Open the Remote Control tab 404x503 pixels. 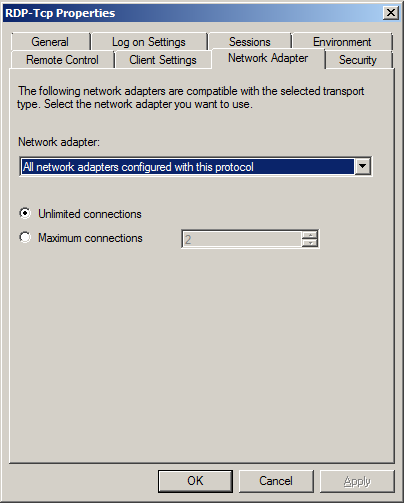point(62,60)
